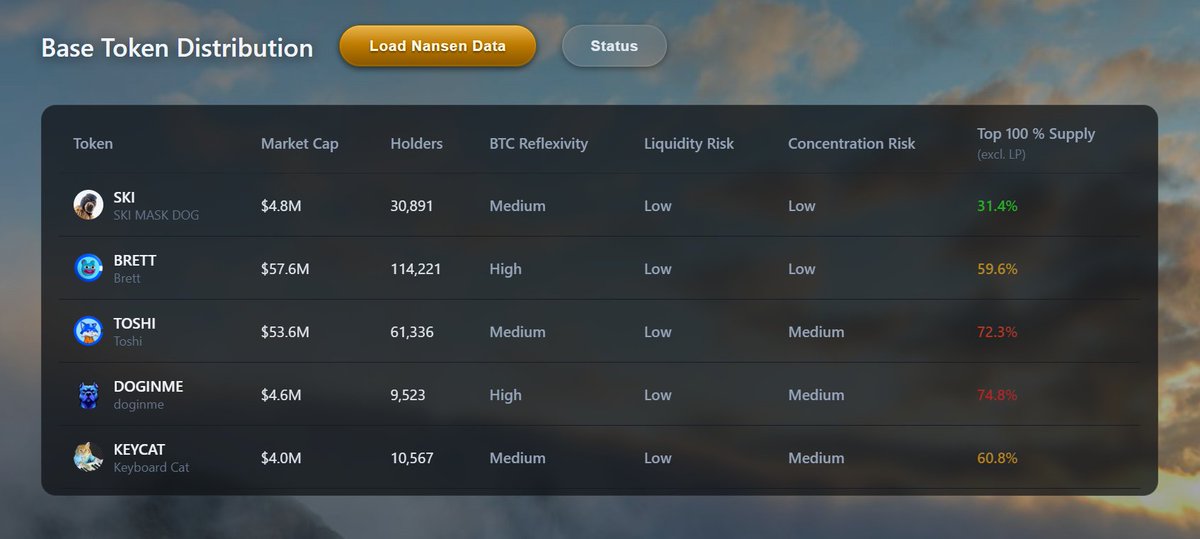
Task: Click the Keyboard Cat subtitle
Action: pyautogui.click(x=151, y=467)
